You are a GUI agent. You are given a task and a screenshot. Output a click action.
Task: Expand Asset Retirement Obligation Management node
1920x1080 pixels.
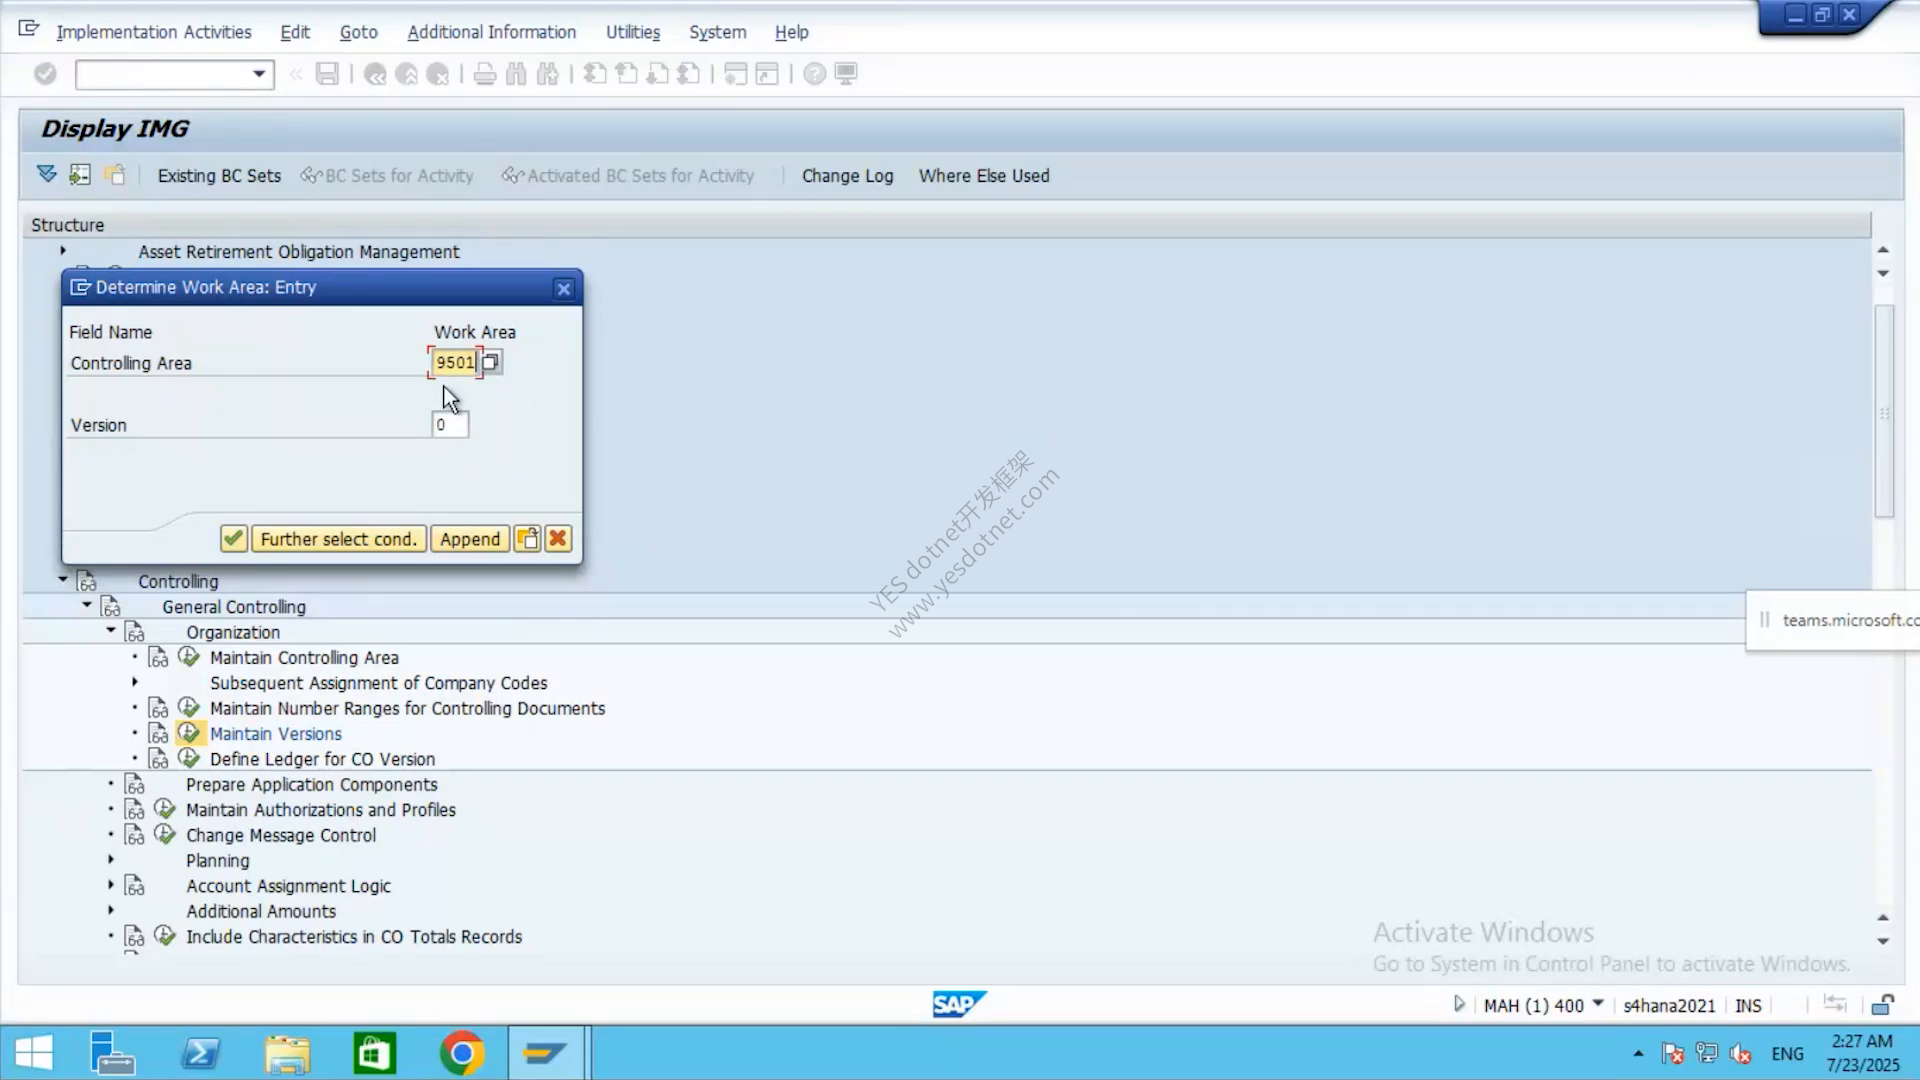click(63, 251)
